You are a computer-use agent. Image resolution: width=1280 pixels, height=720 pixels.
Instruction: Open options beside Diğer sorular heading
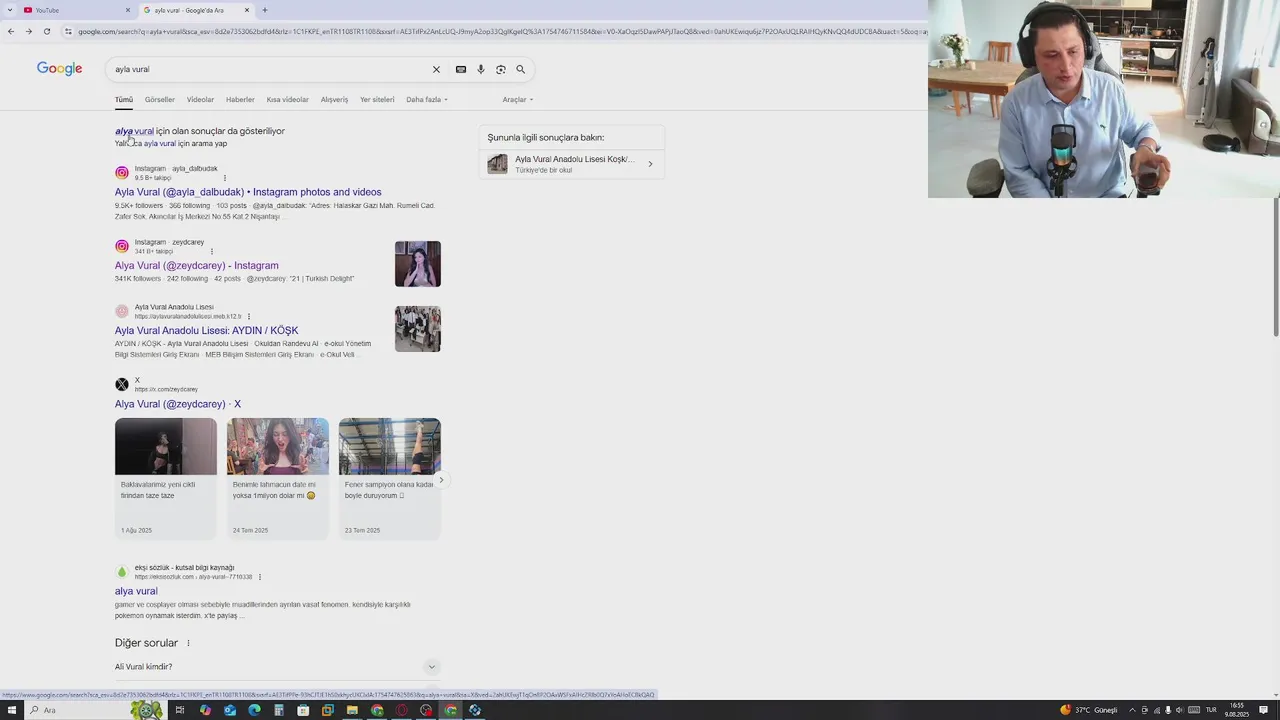point(188,643)
